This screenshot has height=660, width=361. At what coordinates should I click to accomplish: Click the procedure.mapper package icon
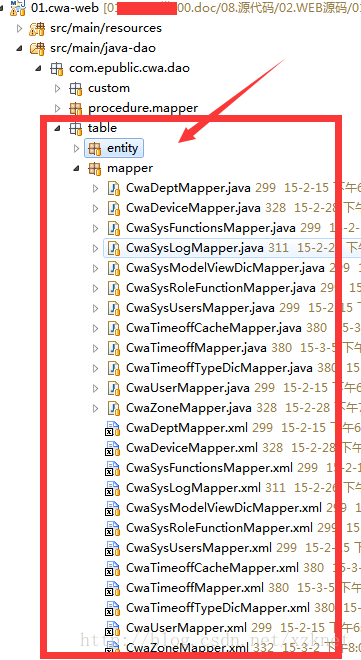coord(75,109)
